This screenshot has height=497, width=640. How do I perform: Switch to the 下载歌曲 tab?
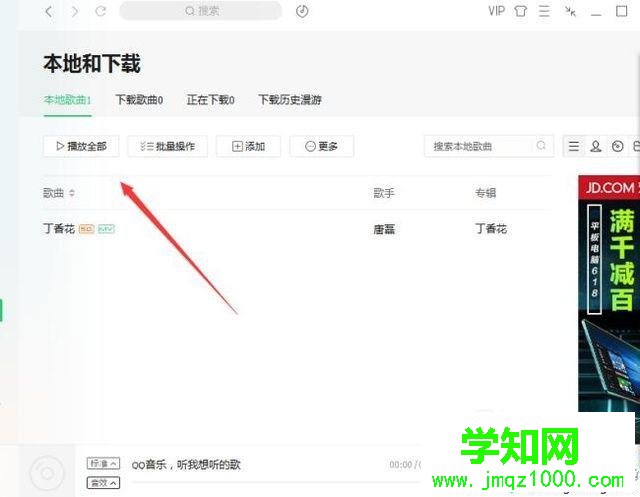tap(139, 100)
